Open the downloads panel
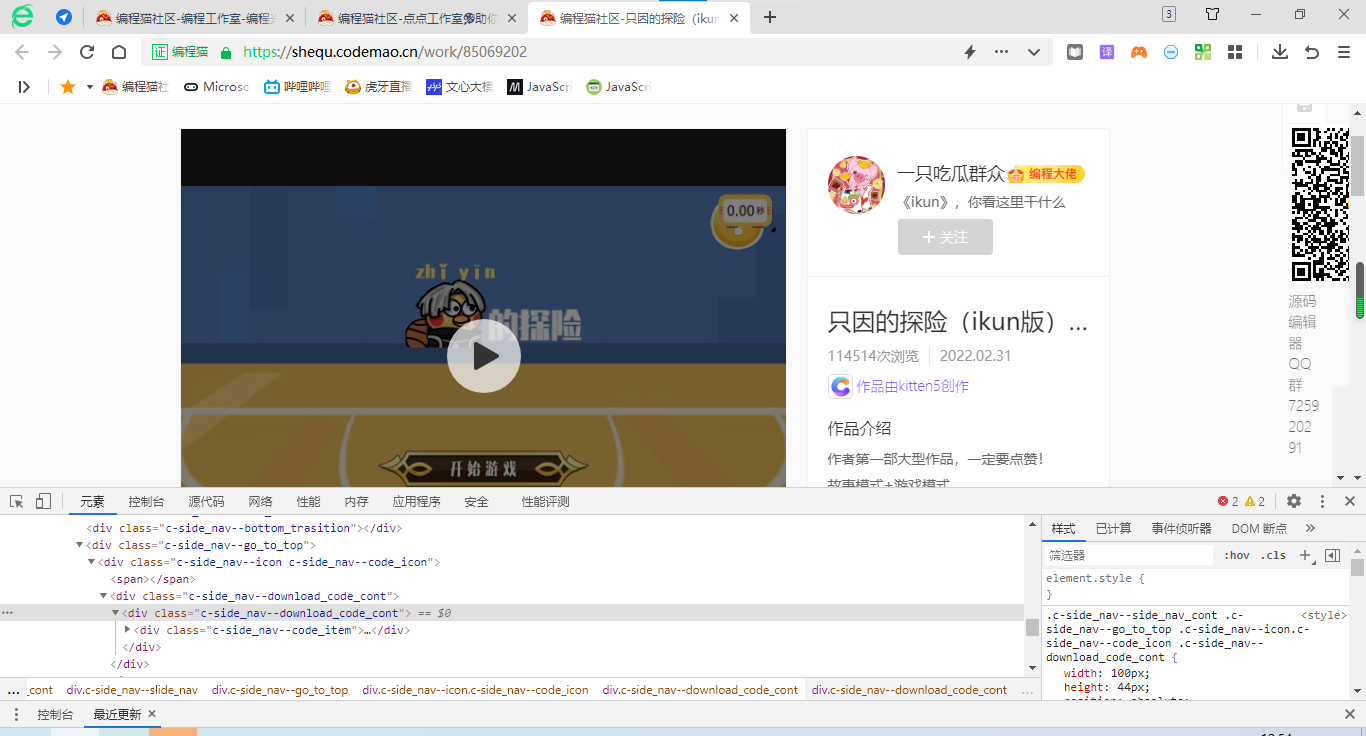The height and width of the screenshot is (736, 1366). (1279, 52)
